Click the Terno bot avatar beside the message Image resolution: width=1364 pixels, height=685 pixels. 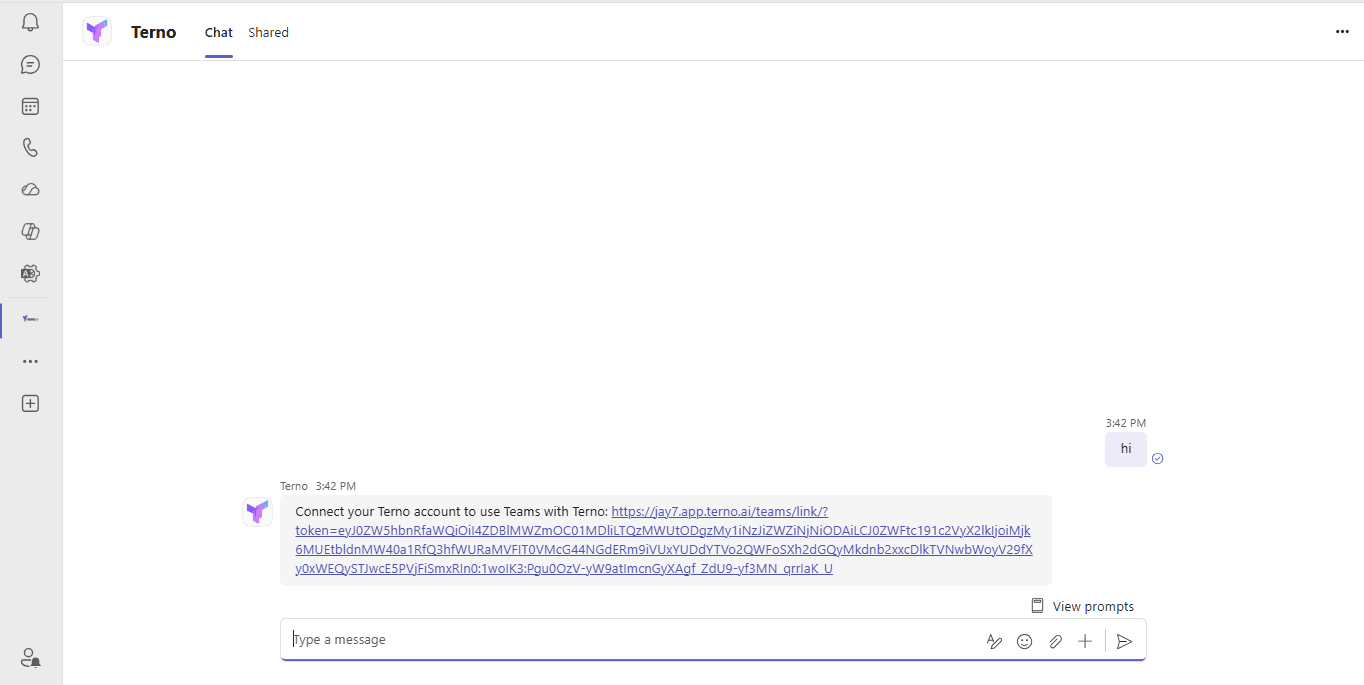pos(258,512)
